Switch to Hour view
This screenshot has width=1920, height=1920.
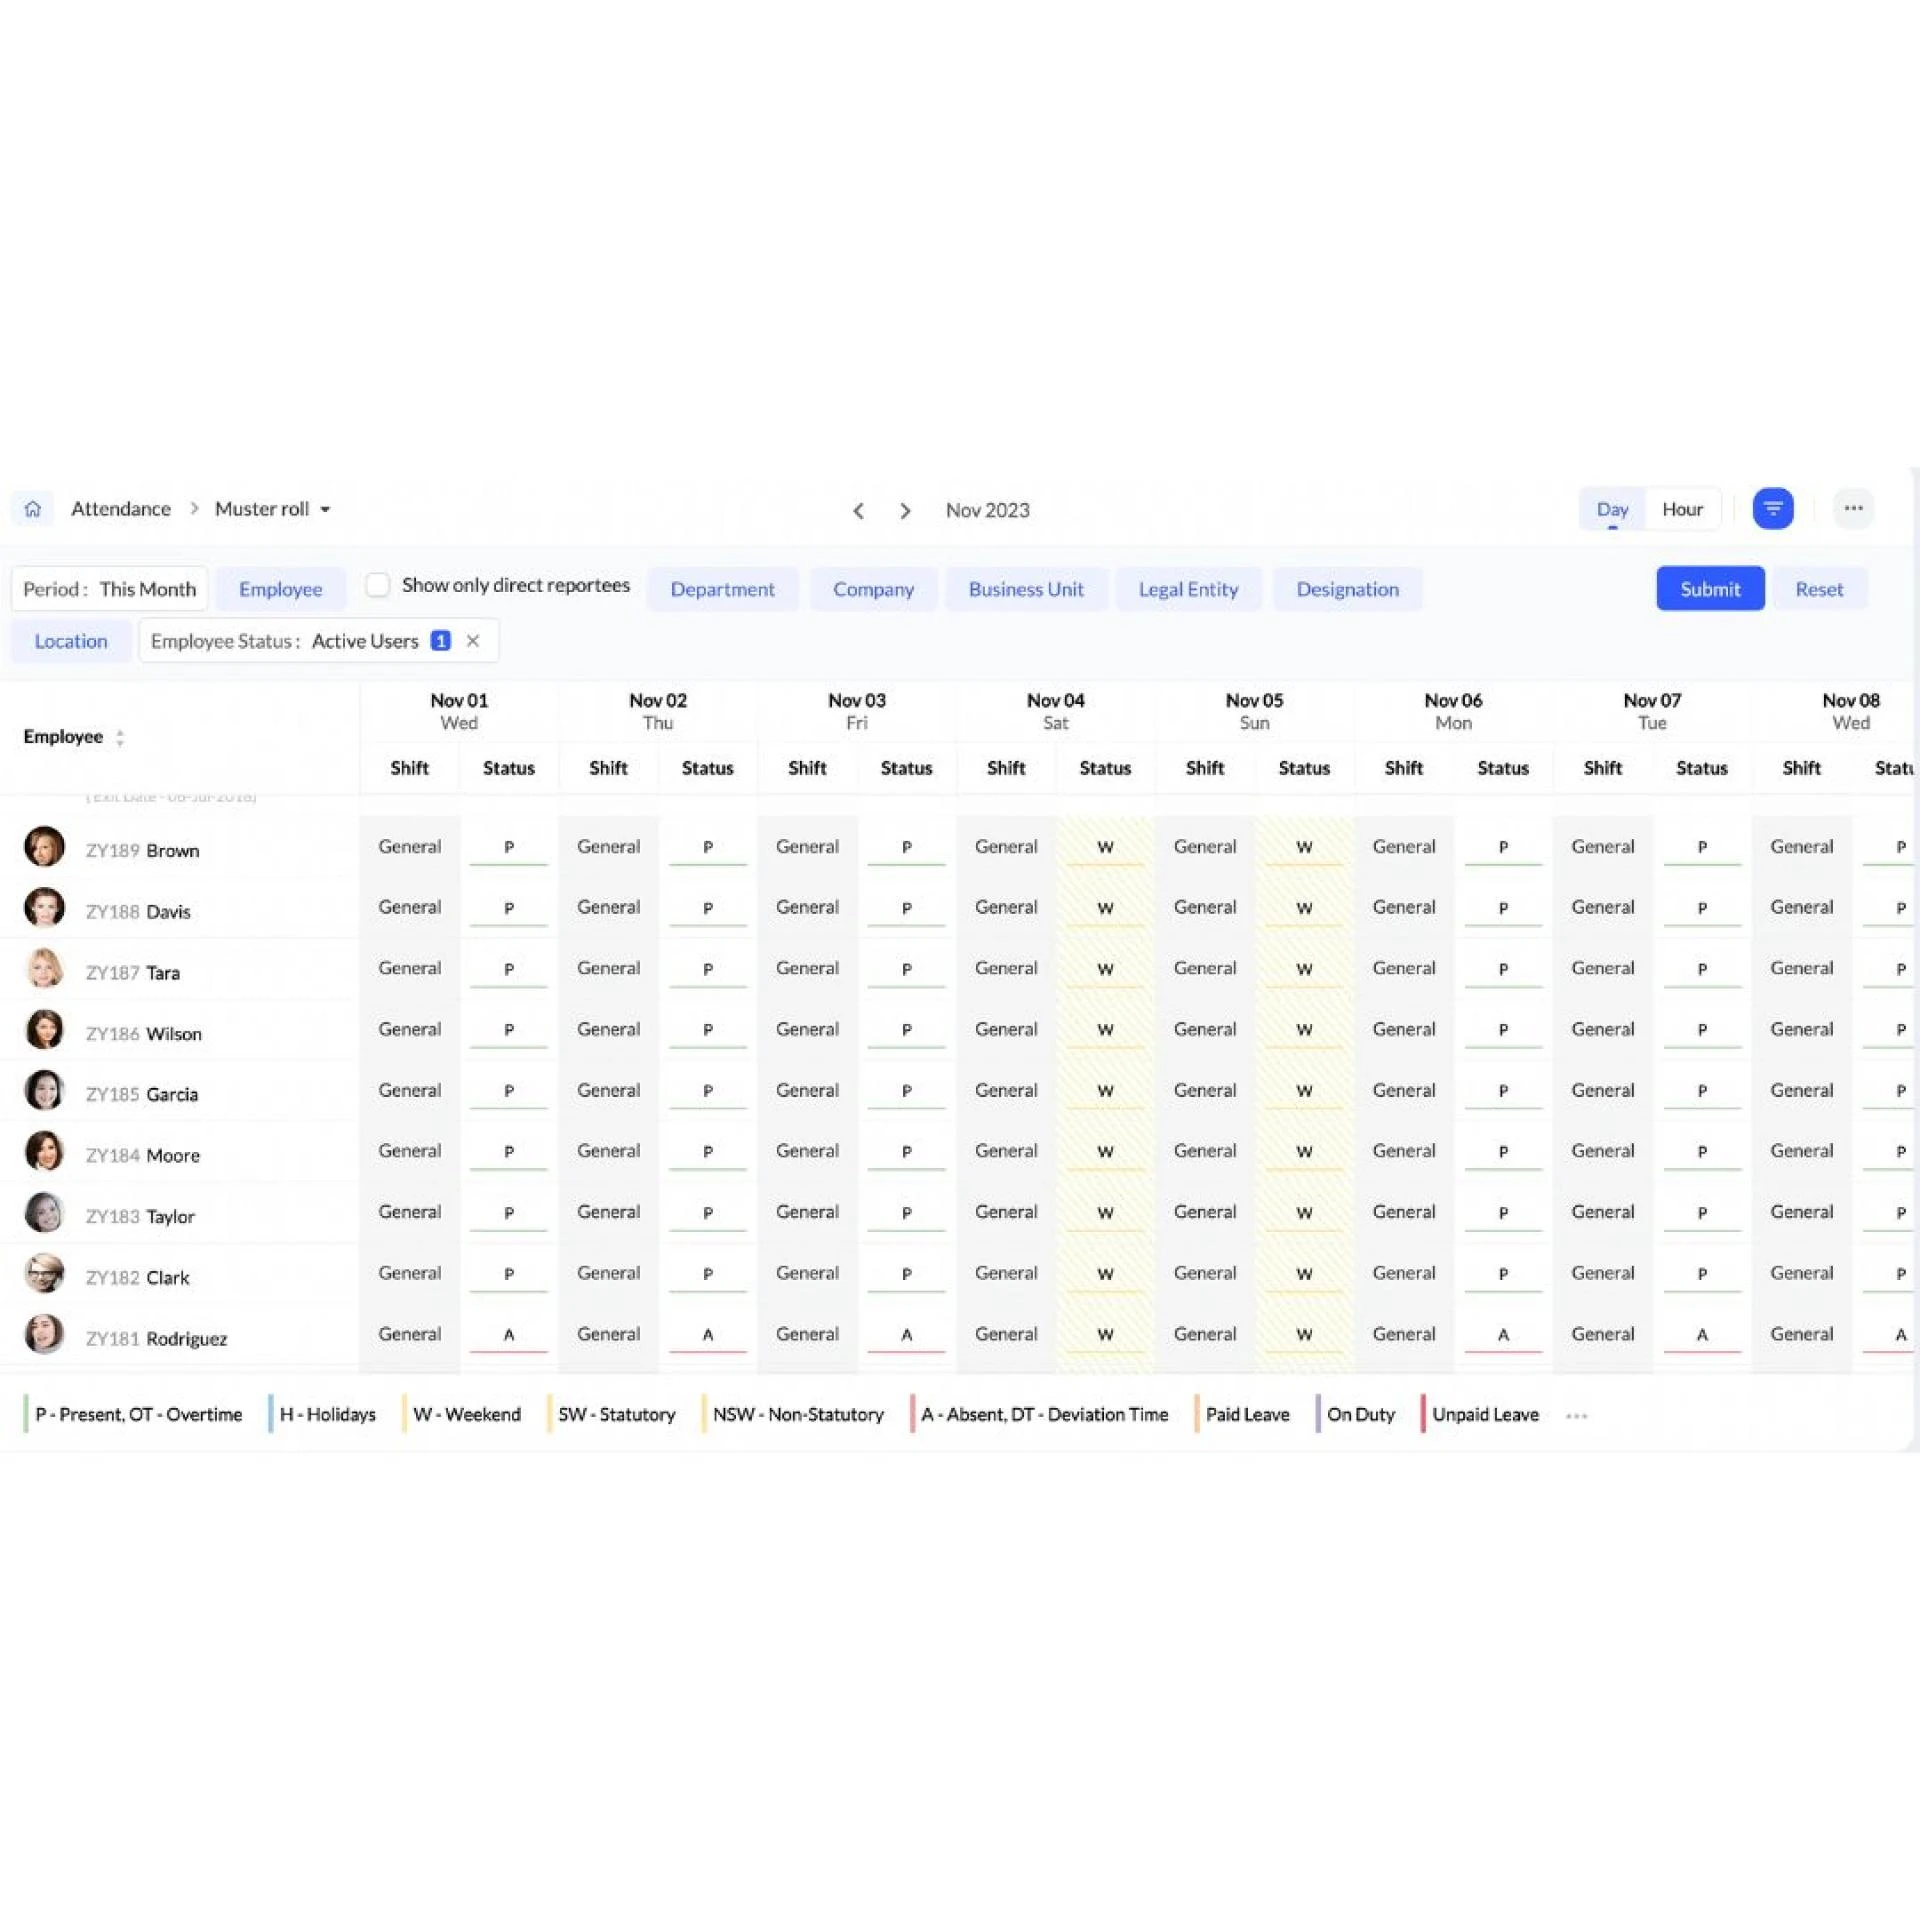(1682, 509)
